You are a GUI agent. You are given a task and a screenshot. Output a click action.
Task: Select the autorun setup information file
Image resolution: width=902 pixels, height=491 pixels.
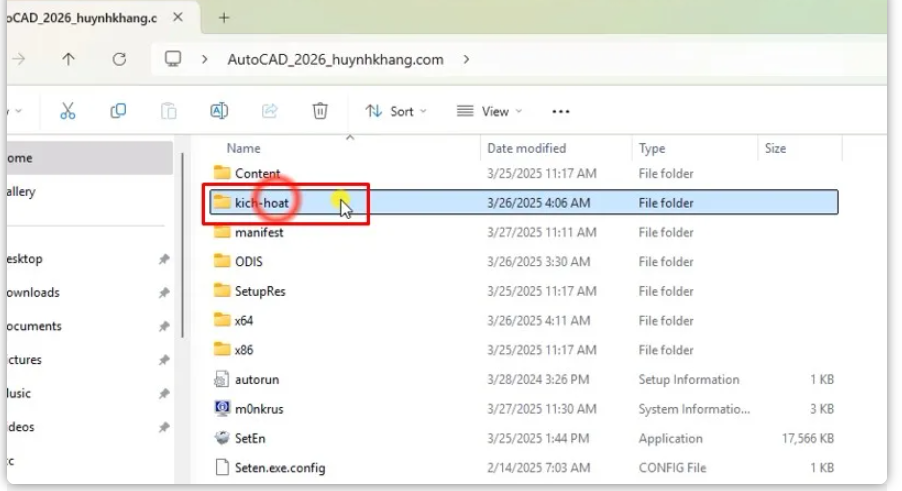(x=255, y=380)
